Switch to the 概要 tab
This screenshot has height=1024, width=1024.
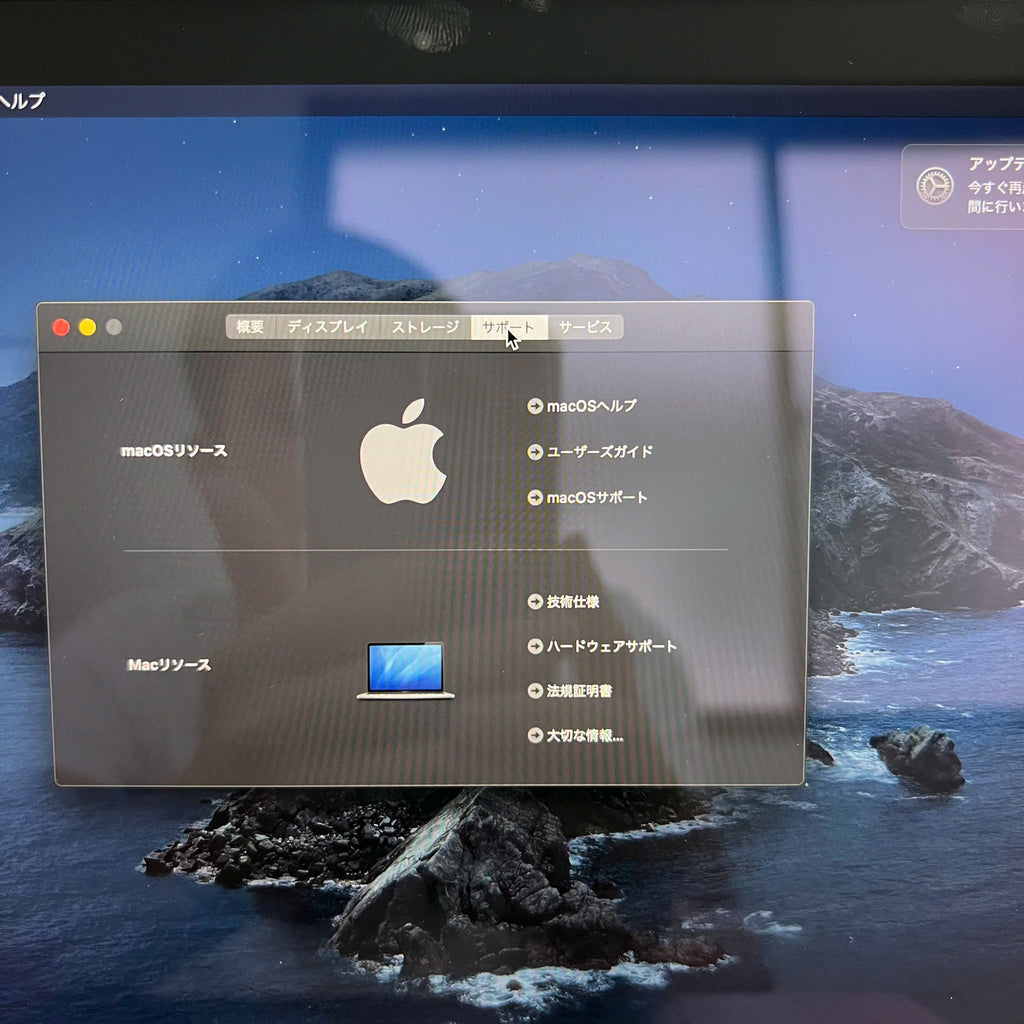[x=251, y=327]
